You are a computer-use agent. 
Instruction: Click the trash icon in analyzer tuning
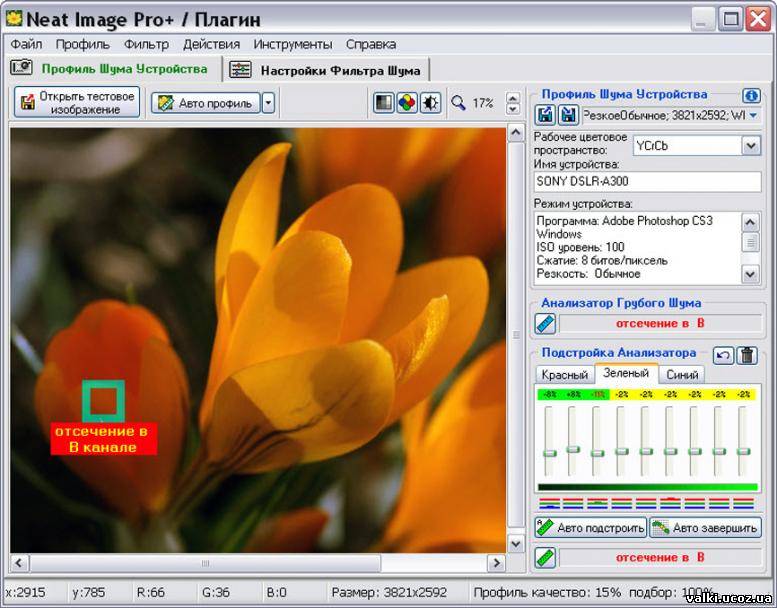[x=747, y=354]
